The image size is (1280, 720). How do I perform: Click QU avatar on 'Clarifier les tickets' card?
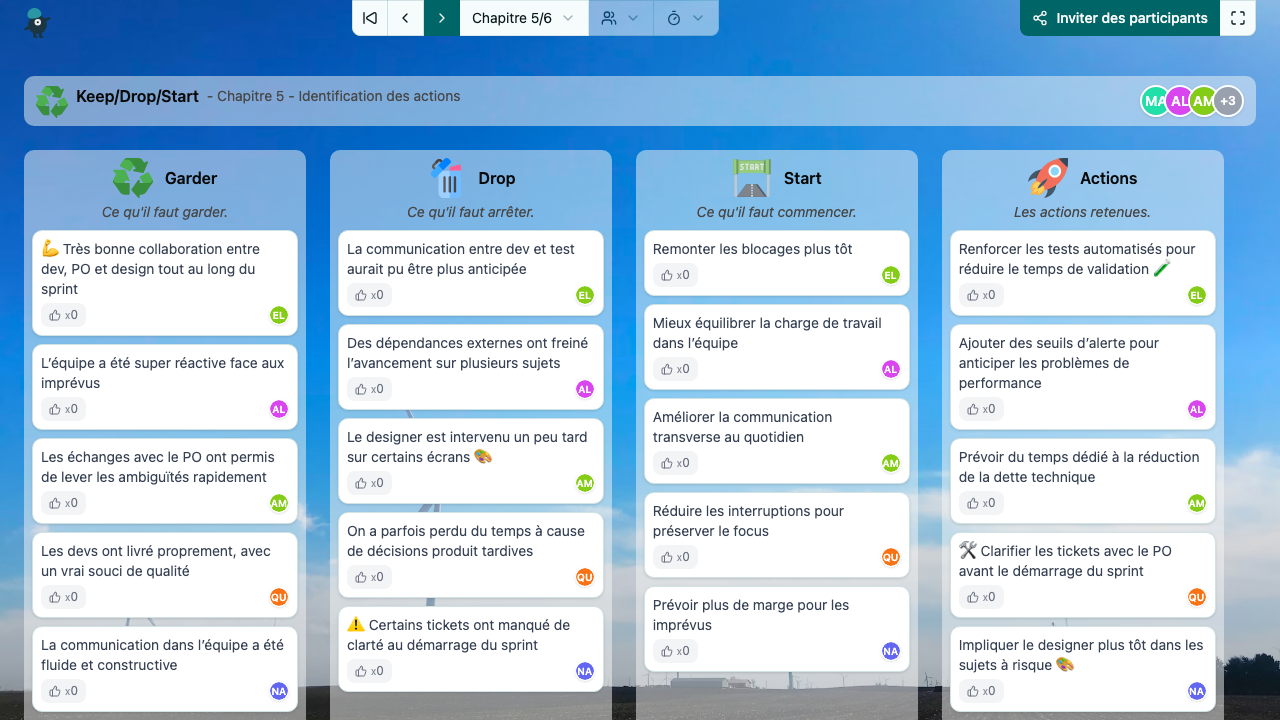1197,597
